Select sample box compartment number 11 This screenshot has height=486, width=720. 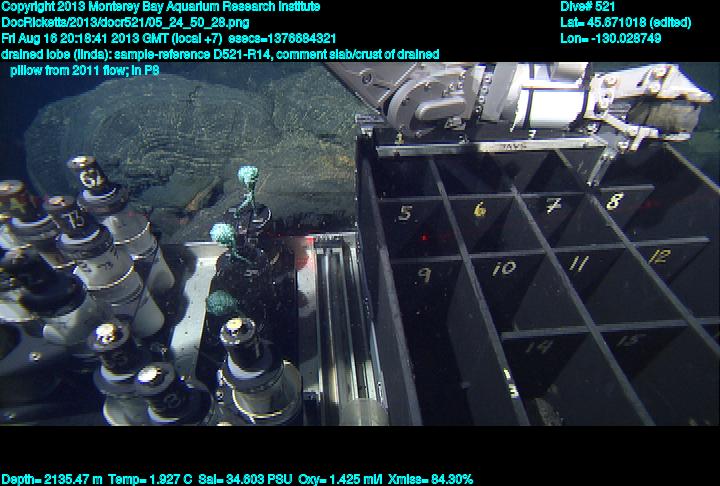[x=579, y=263]
